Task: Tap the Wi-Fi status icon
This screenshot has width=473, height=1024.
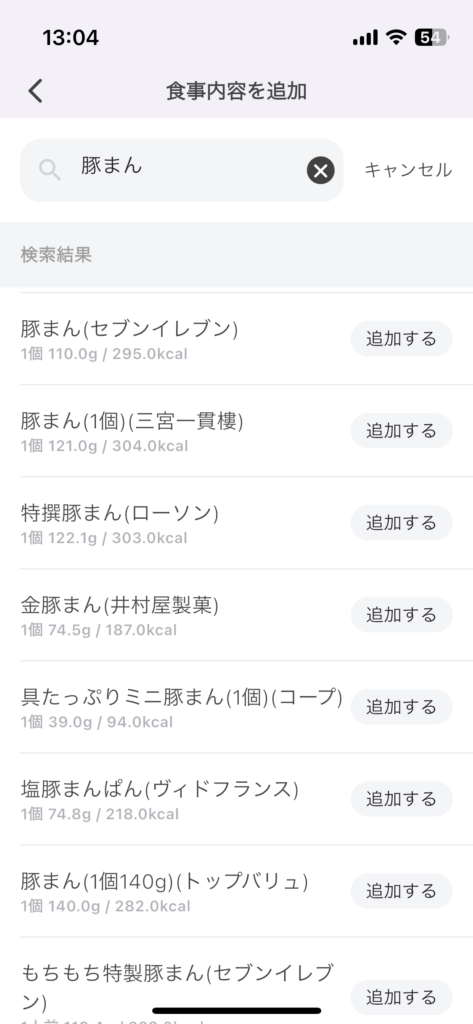Action: pos(396,38)
